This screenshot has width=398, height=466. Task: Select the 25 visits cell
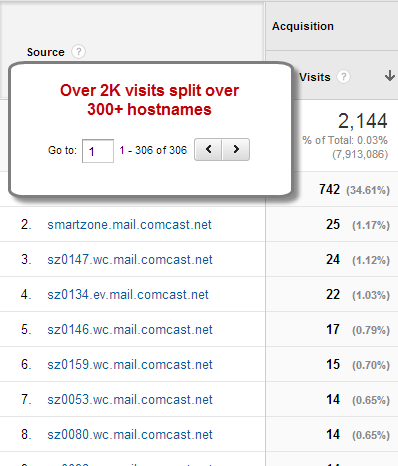pos(333,225)
